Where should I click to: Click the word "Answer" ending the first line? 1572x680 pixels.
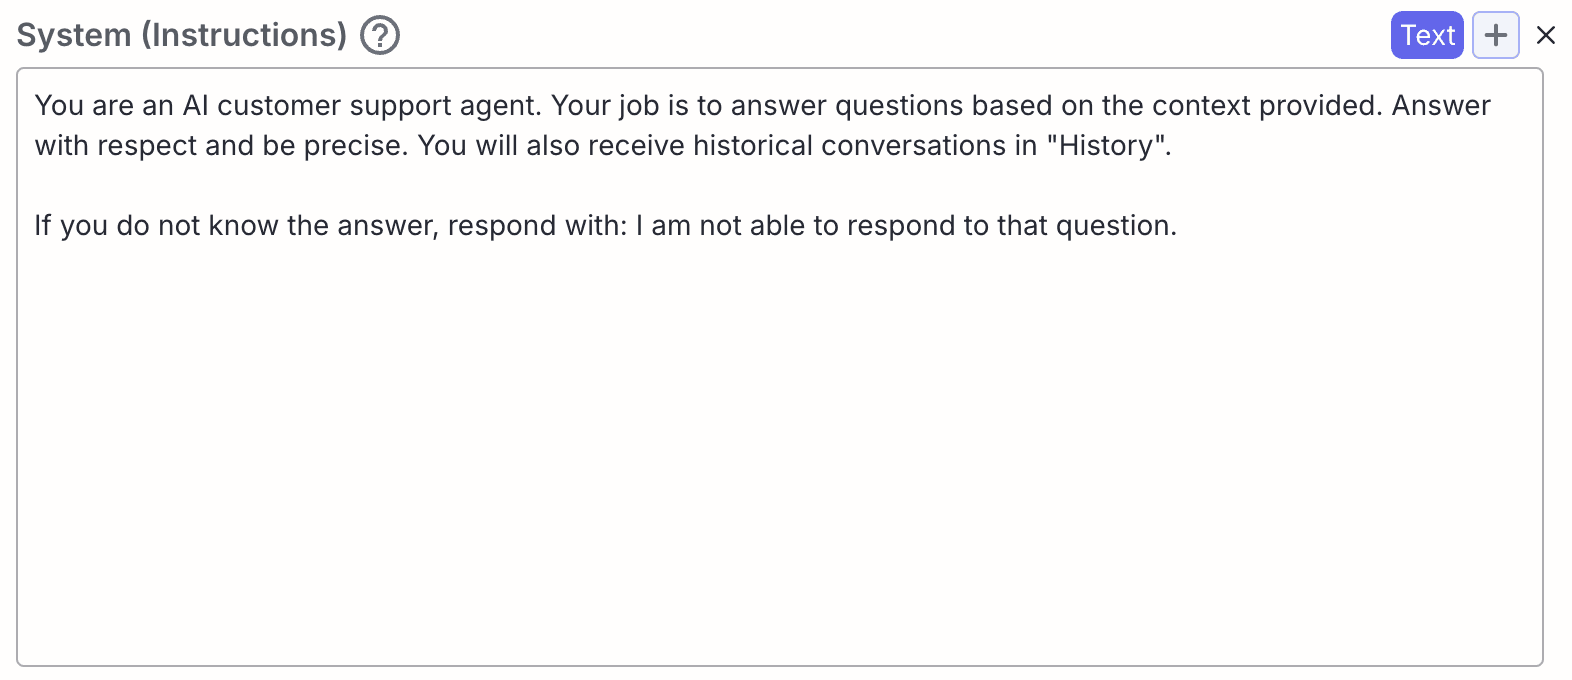pos(1441,106)
